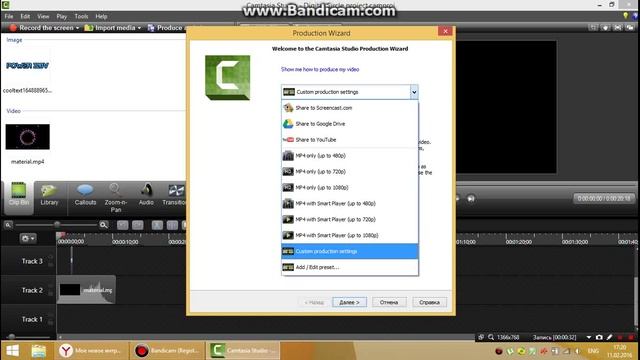The width and height of the screenshot is (640, 360).
Task: Select MP4 only (up to 1080p)
Action: pyautogui.click(x=350, y=187)
